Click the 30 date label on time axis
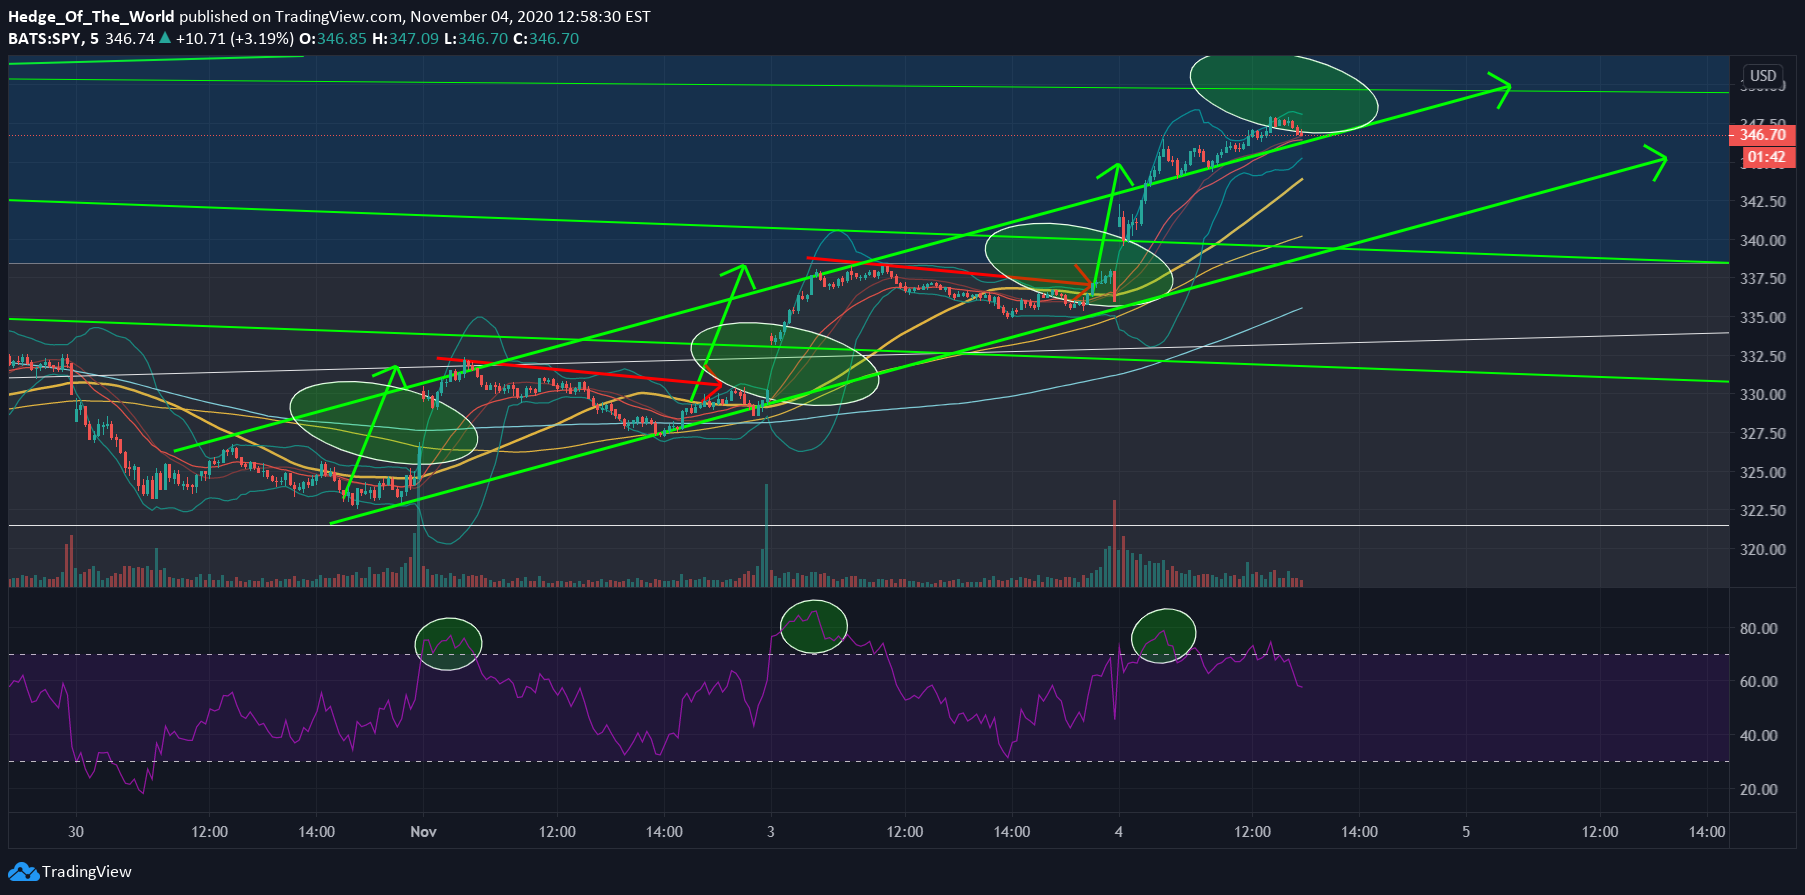Viewport: 1805px width, 895px height. pos(76,831)
